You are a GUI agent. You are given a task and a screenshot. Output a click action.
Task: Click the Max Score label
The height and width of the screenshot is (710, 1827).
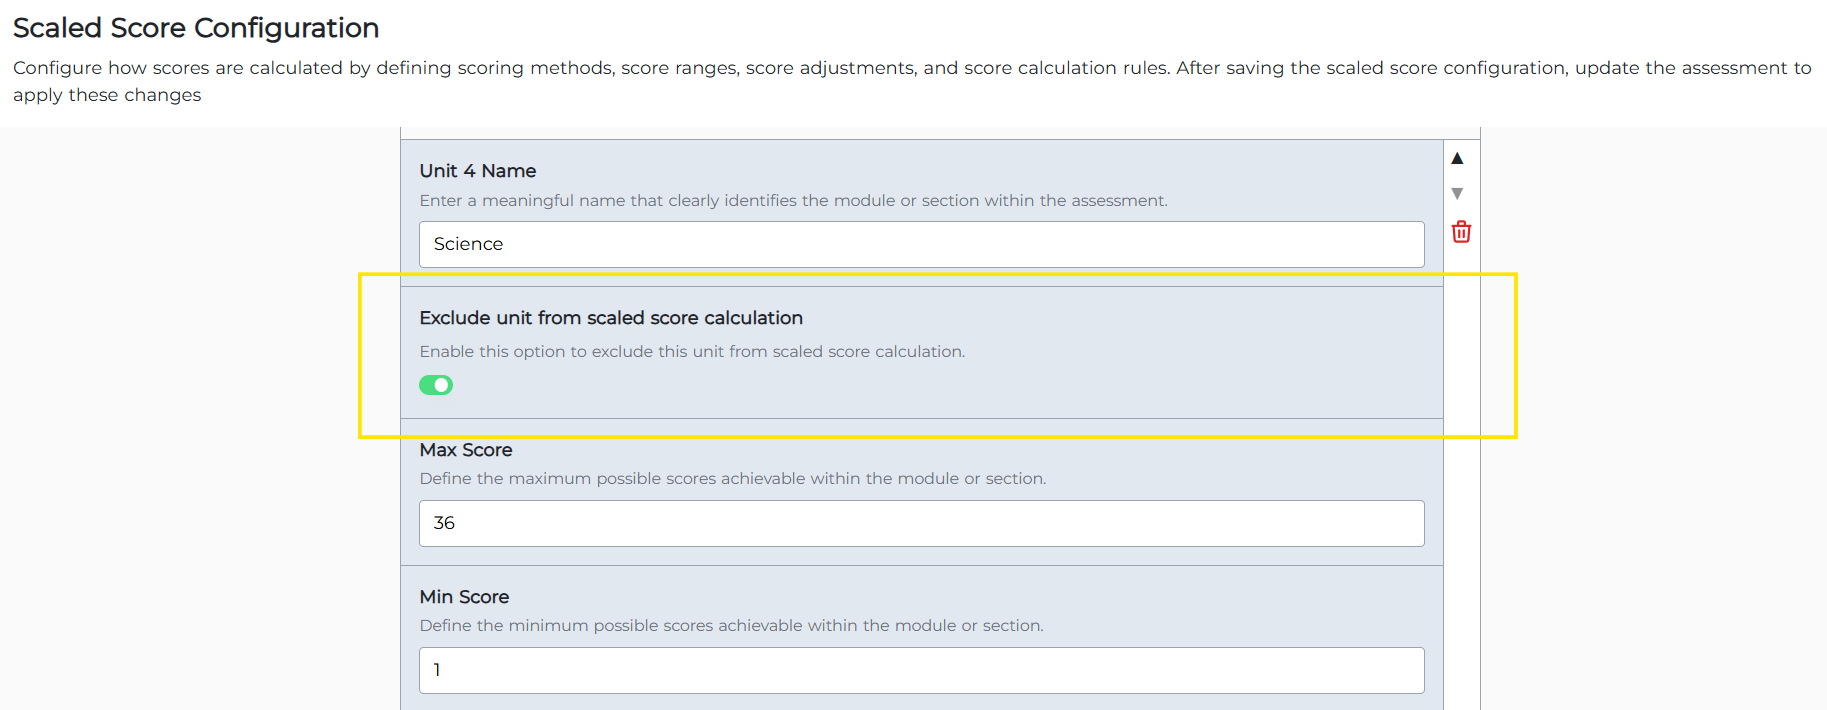coord(466,450)
